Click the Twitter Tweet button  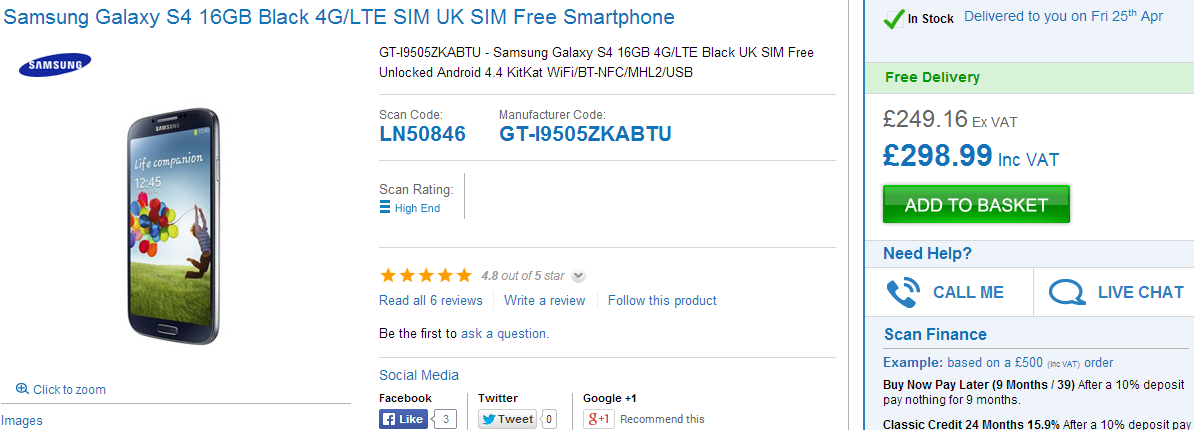507,419
